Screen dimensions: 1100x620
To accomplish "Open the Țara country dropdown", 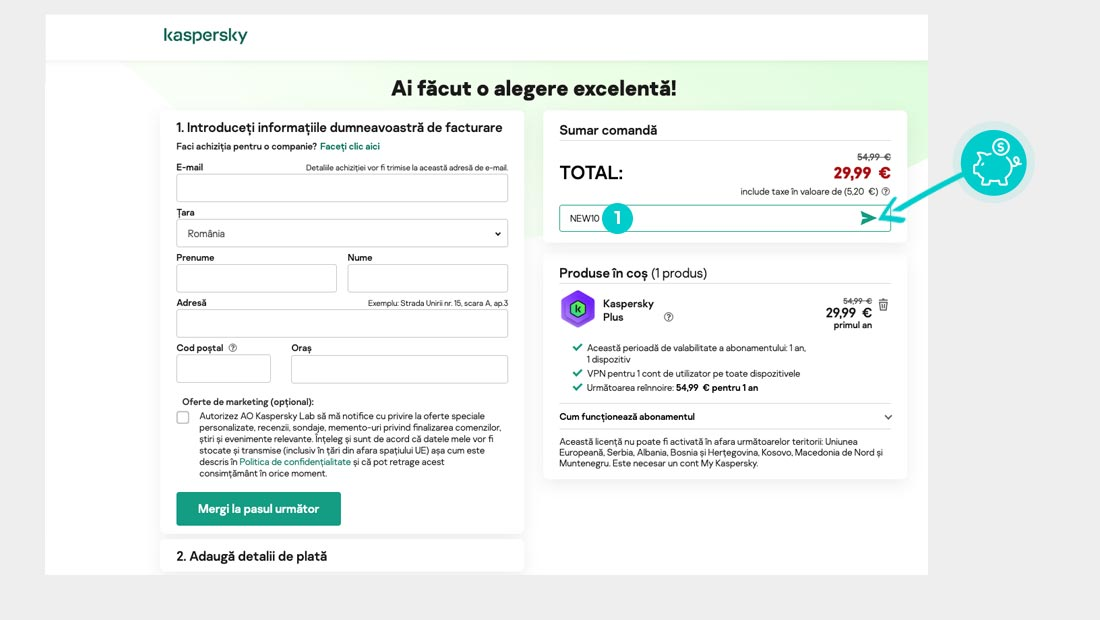I will coord(342,233).
